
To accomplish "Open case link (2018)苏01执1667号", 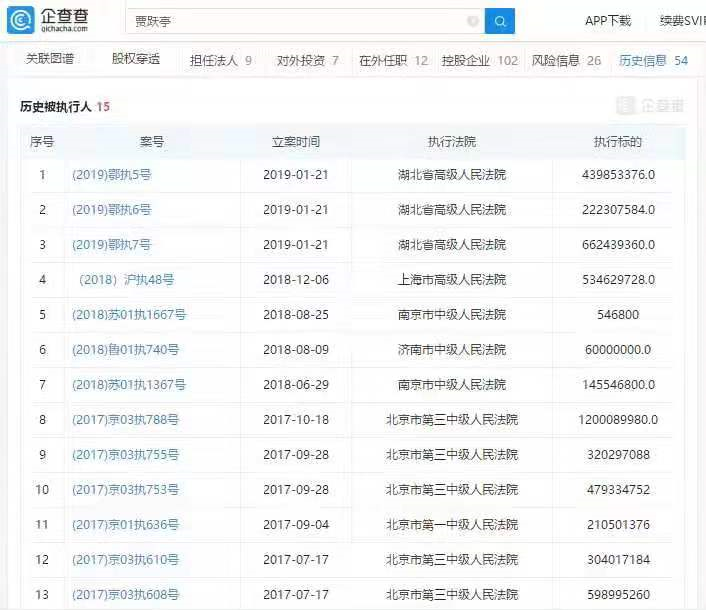I will point(129,315).
